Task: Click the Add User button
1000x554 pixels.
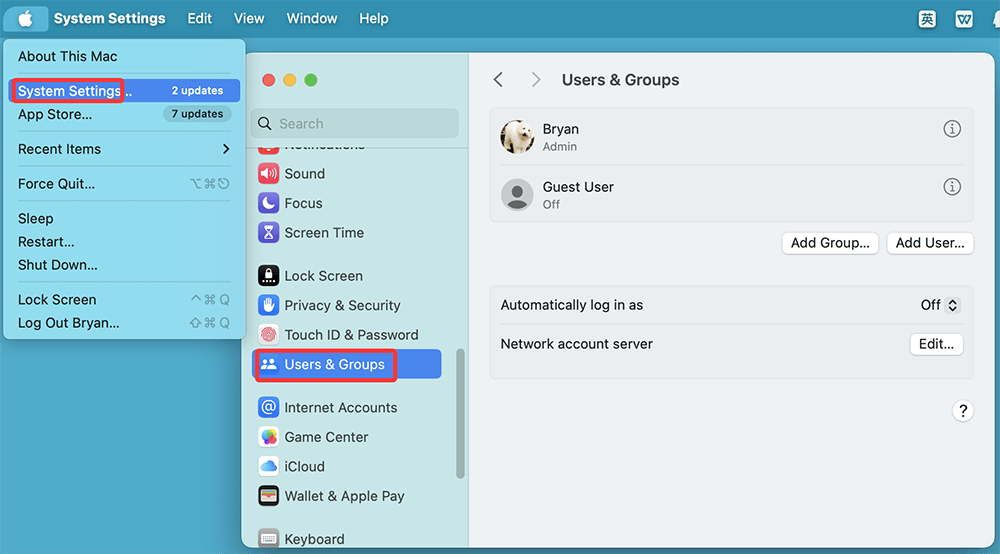Action: (x=930, y=243)
